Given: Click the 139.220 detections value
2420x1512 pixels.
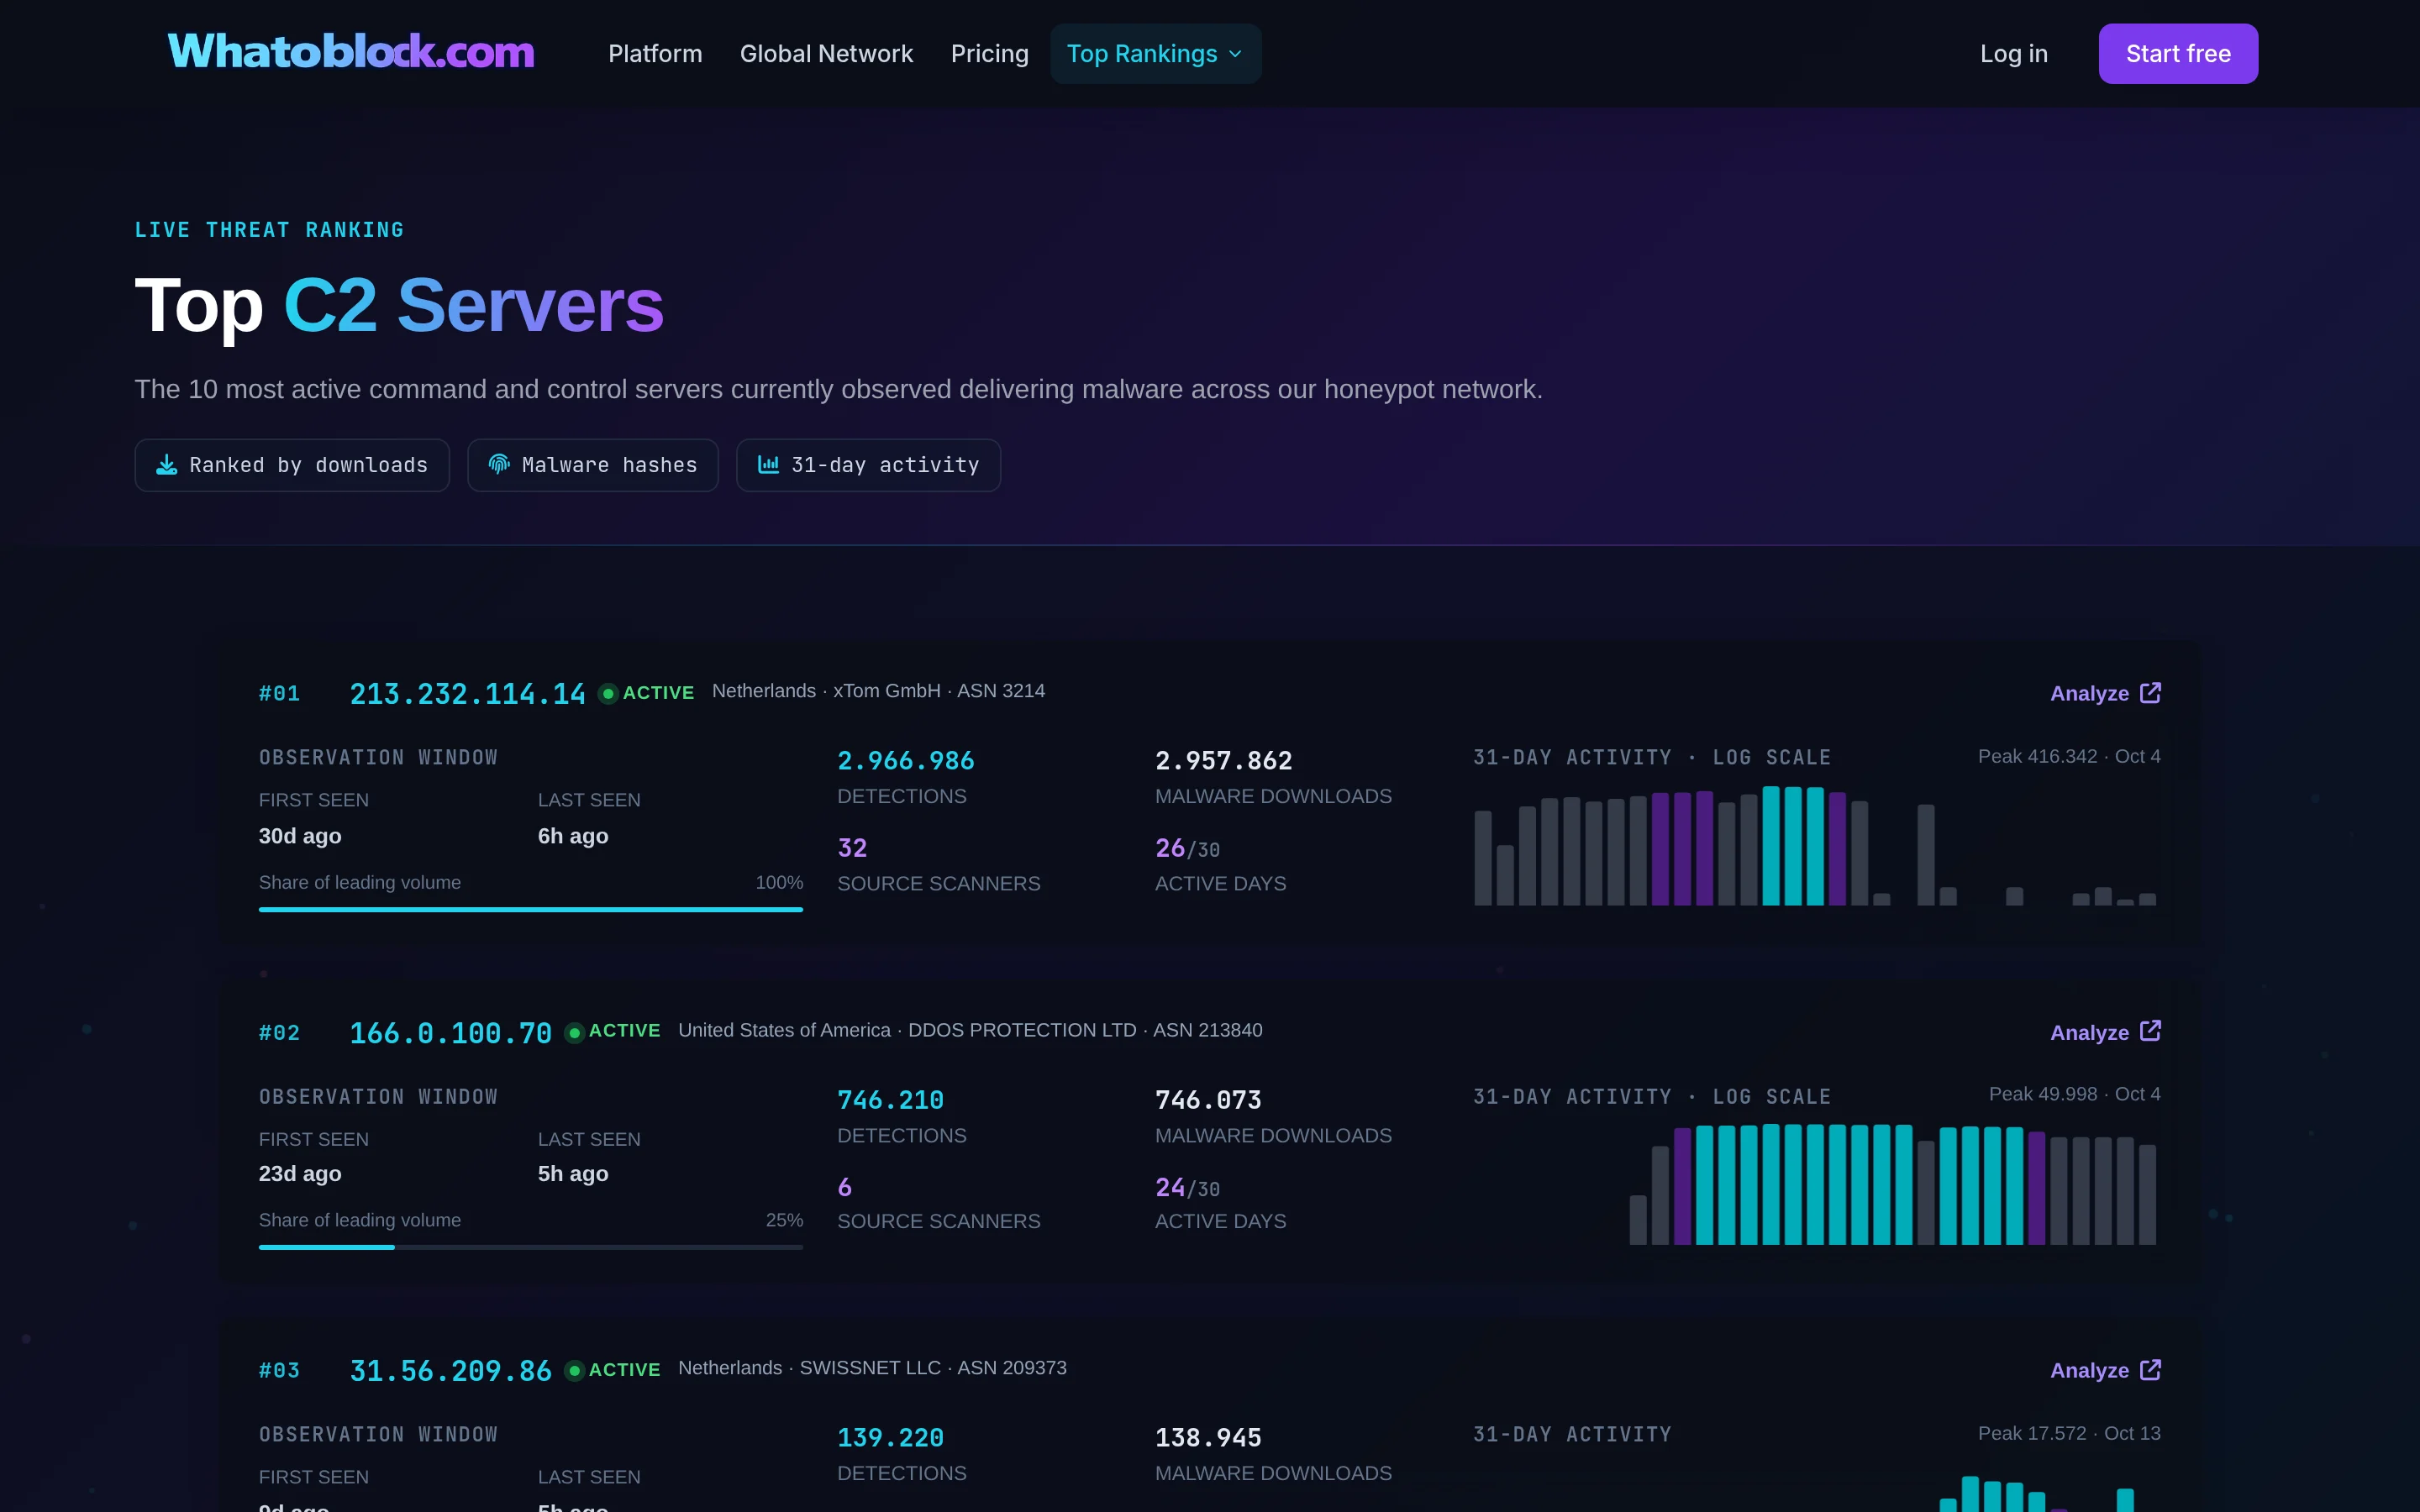Looking at the screenshot, I should [890, 1438].
